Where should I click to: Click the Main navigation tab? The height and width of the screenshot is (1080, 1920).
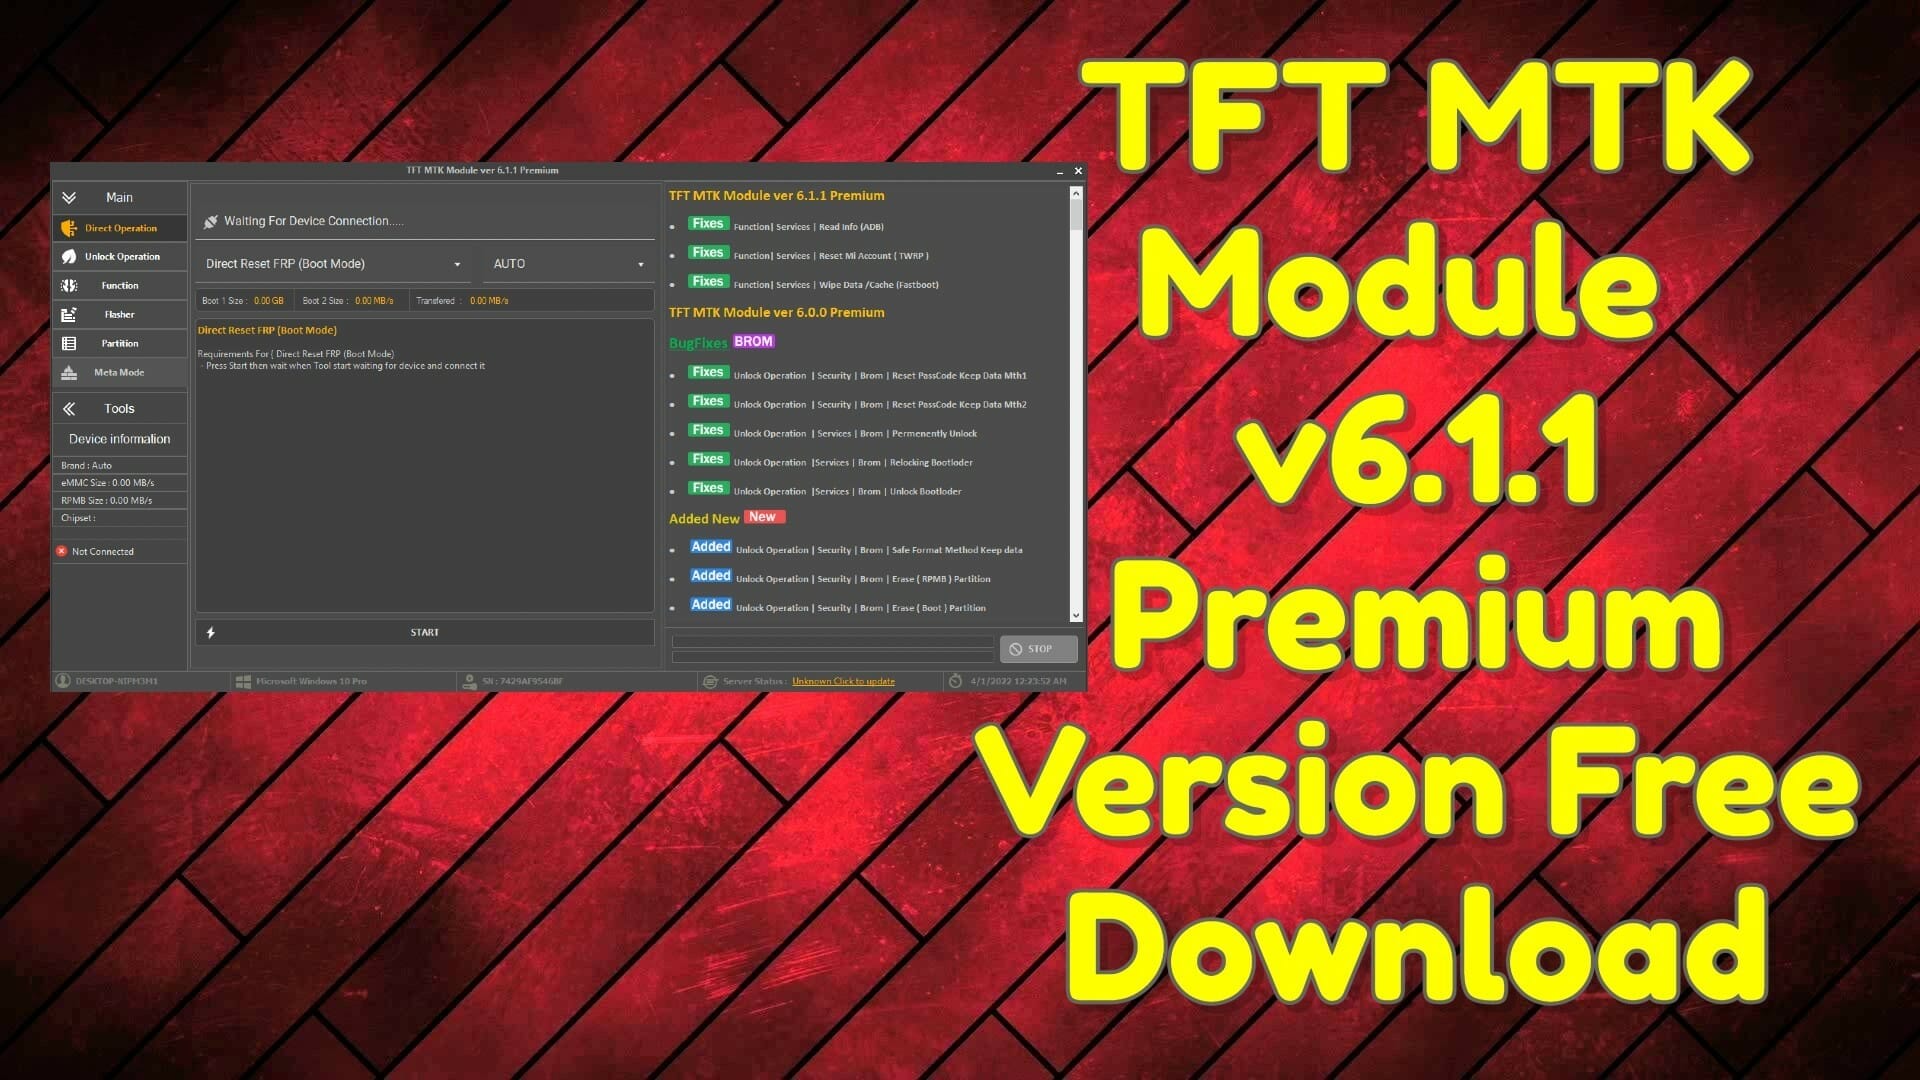[x=120, y=196]
